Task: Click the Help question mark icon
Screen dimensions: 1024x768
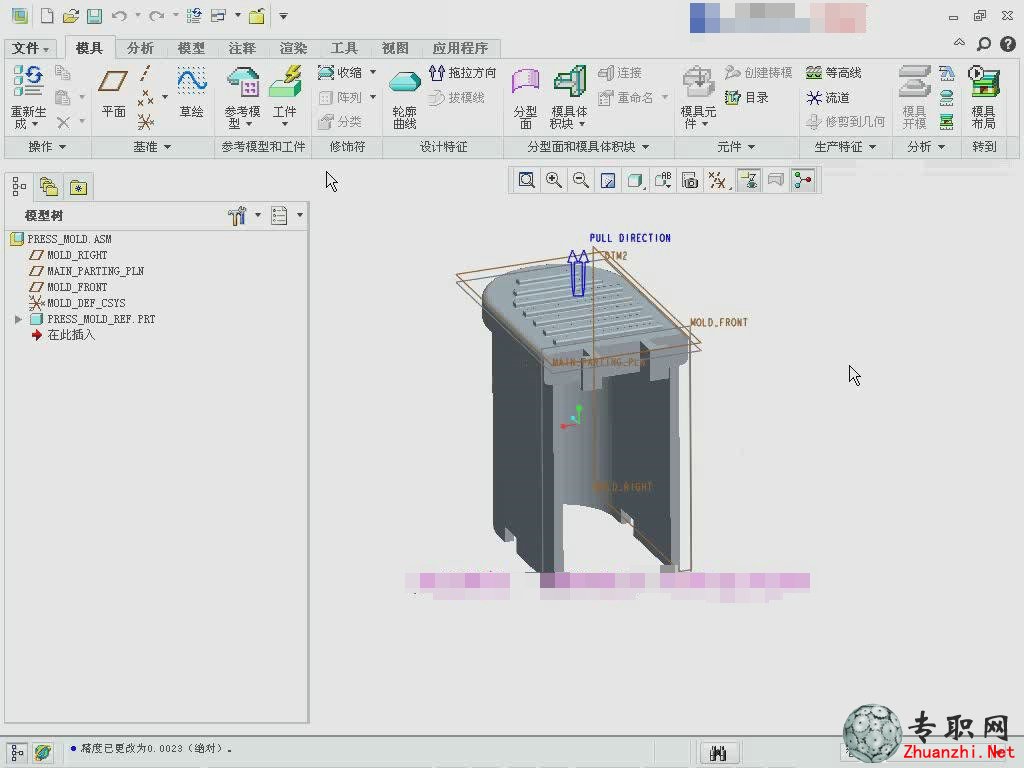Action: 1008,43
